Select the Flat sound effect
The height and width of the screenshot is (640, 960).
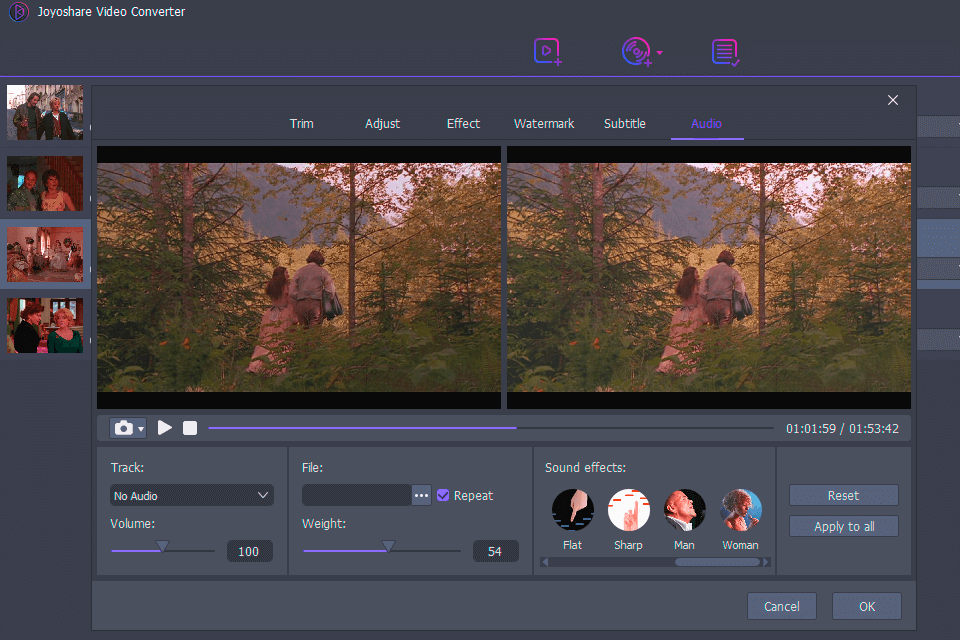573,510
